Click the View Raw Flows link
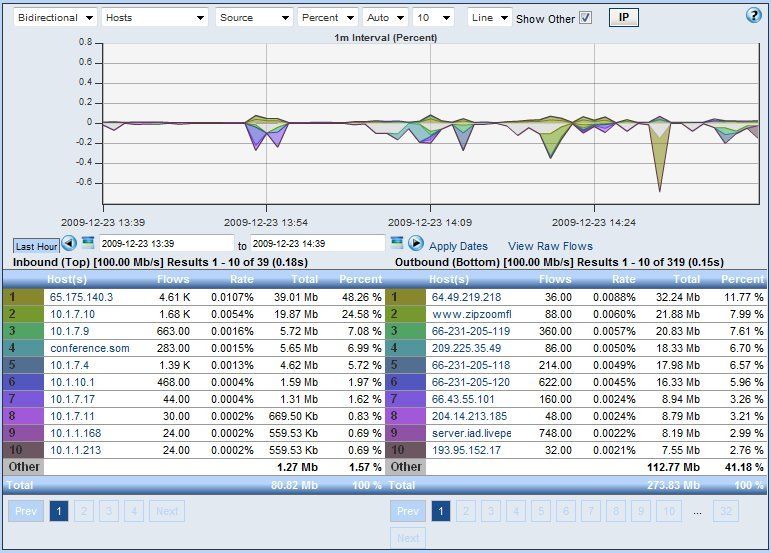The width and height of the screenshot is (771, 553). [550, 246]
